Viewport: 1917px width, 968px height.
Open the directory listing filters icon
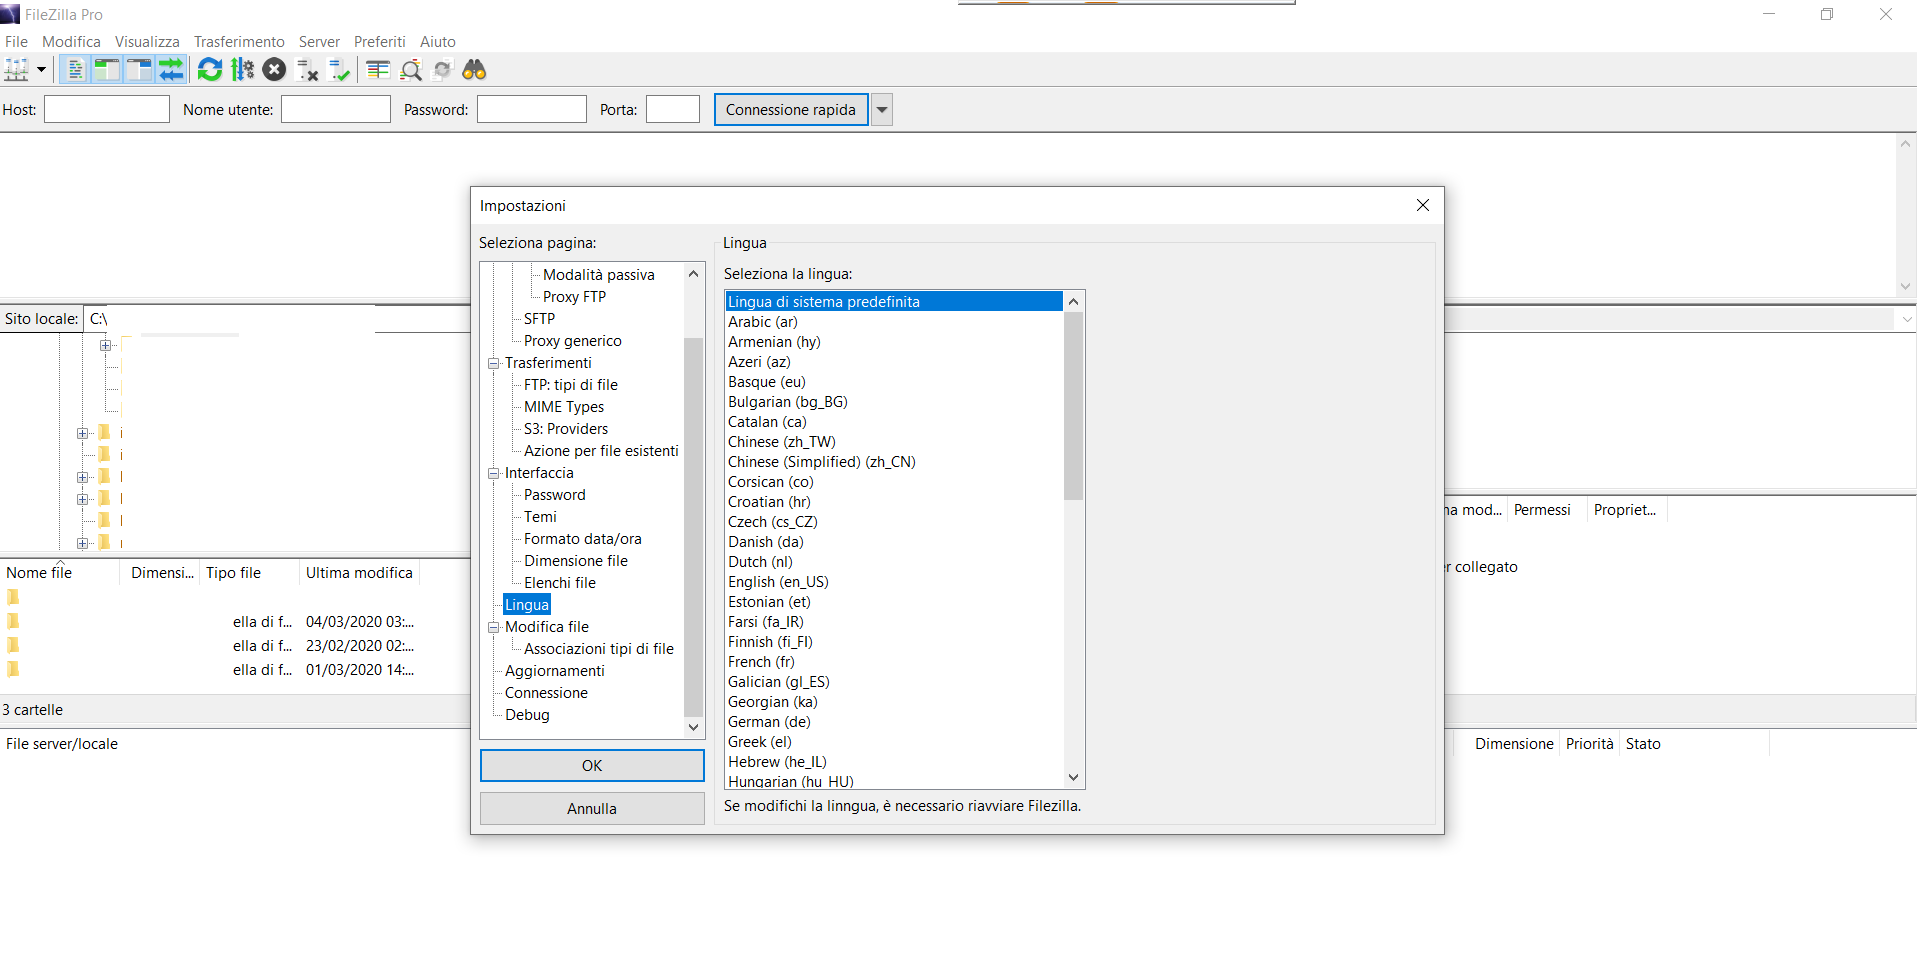tap(378, 70)
